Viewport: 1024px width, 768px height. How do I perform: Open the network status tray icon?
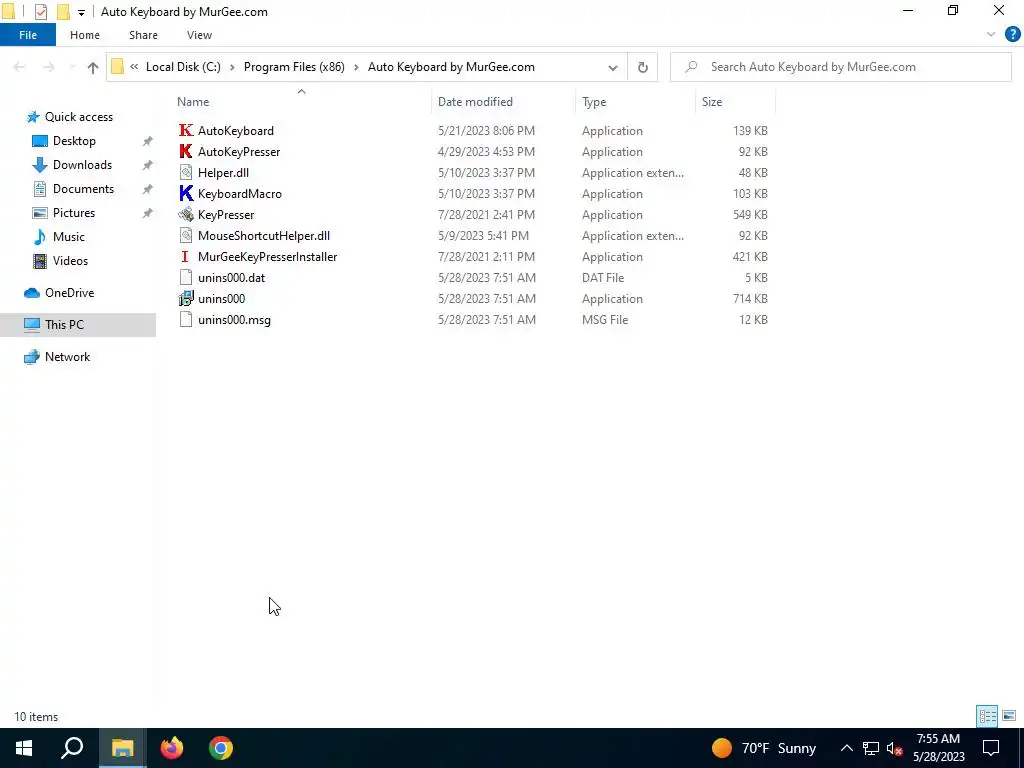point(871,748)
